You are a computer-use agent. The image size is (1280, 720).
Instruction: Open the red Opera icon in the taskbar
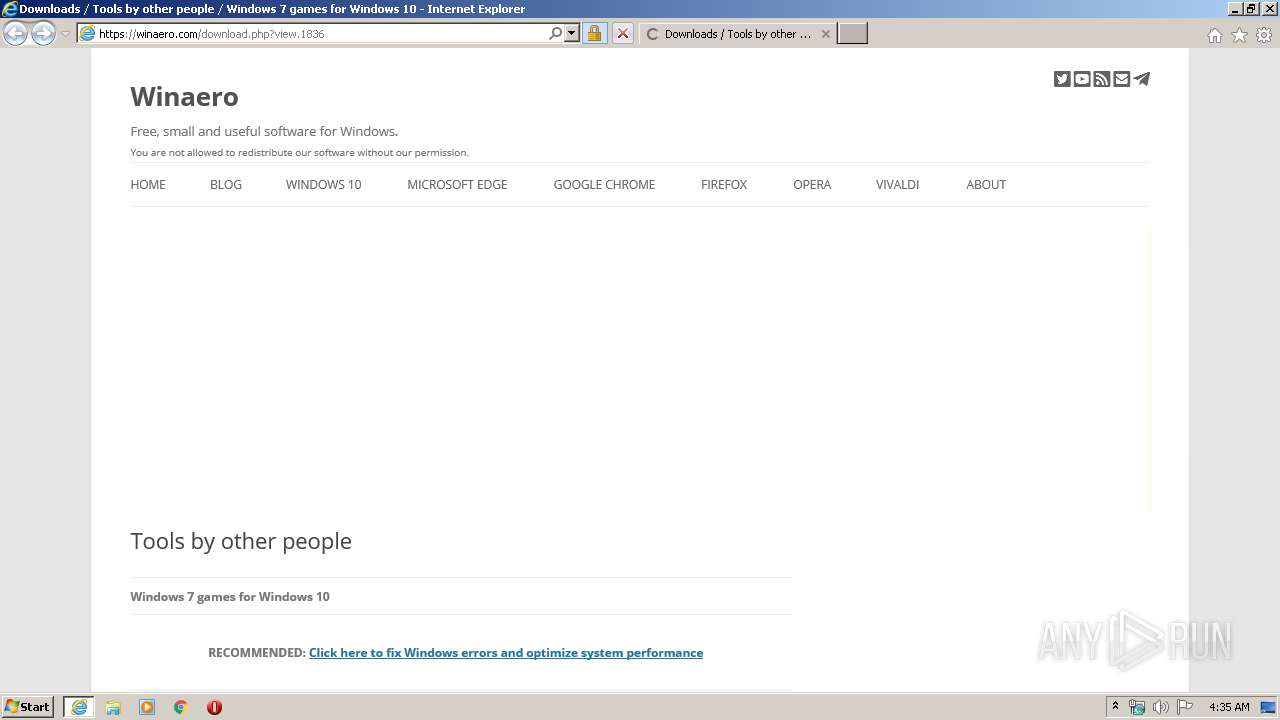[x=214, y=707]
